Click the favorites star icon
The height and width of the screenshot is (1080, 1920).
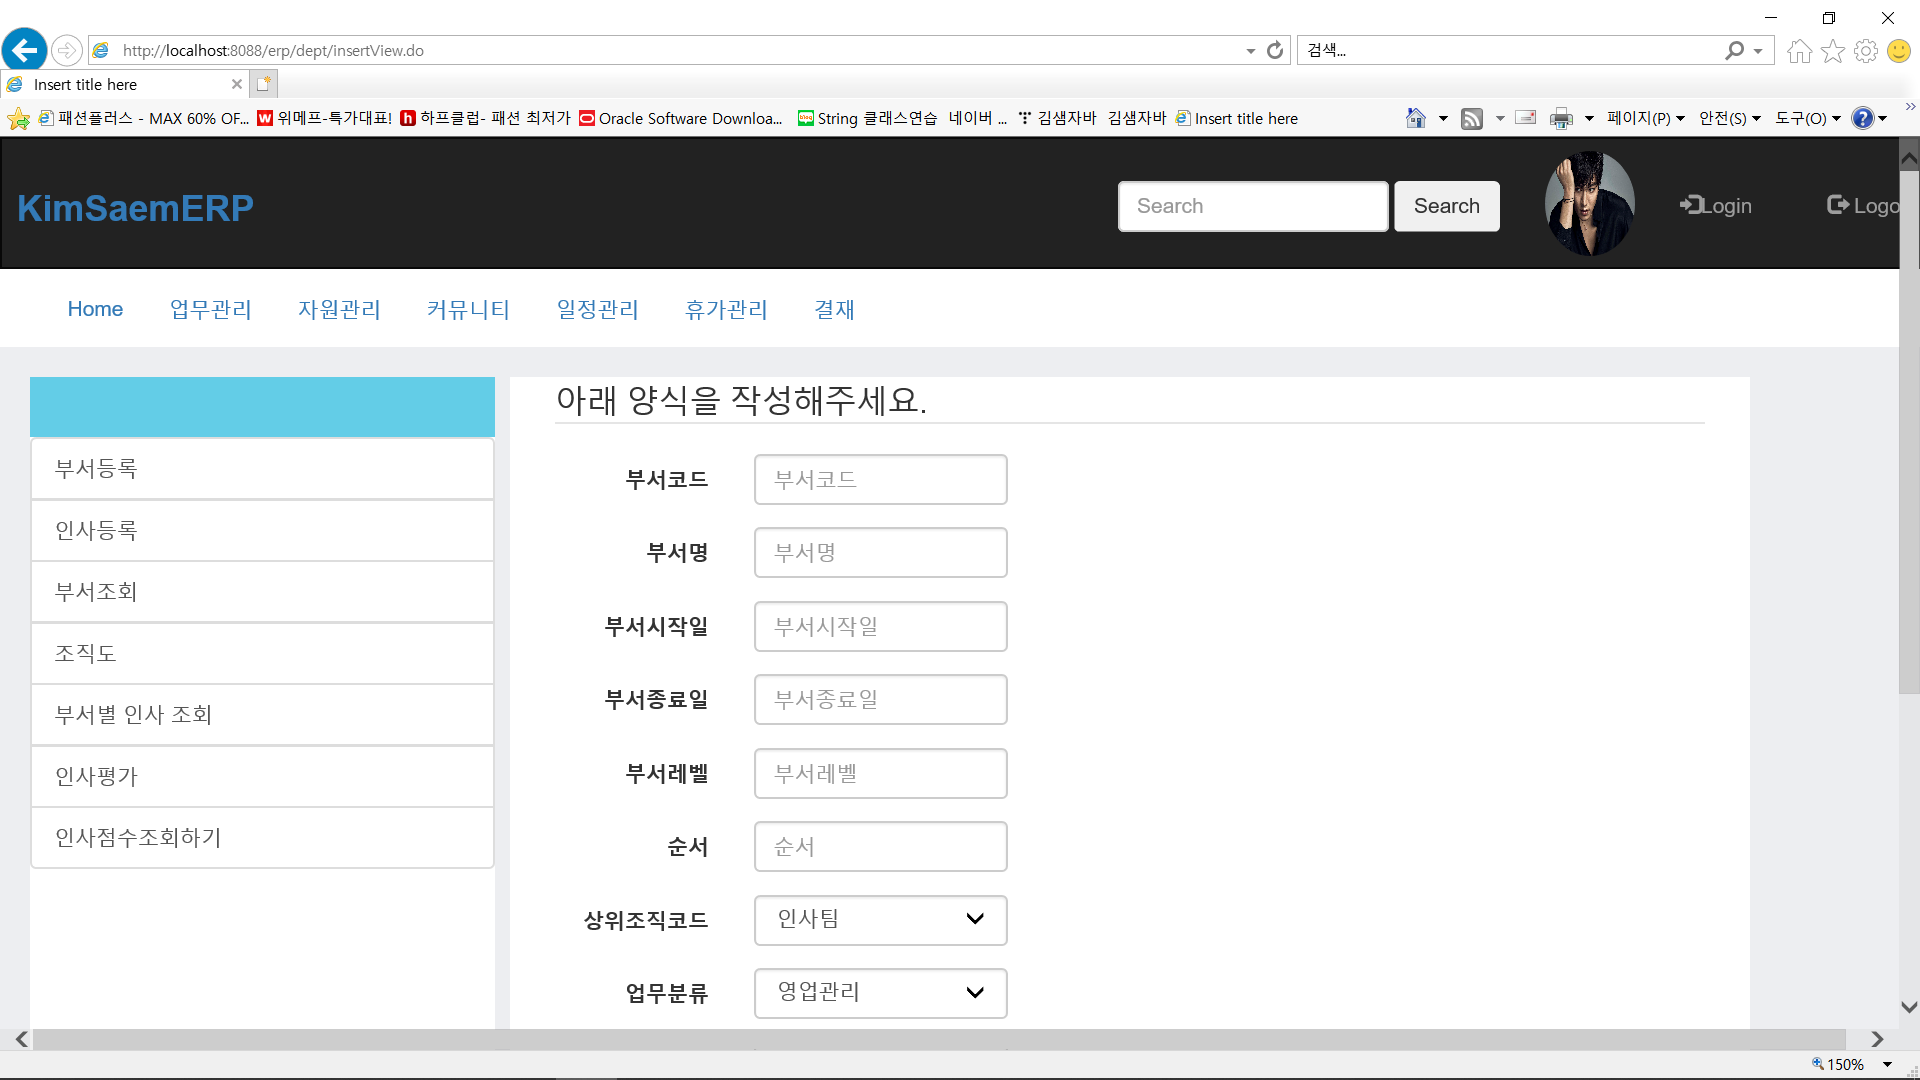[1832, 51]
